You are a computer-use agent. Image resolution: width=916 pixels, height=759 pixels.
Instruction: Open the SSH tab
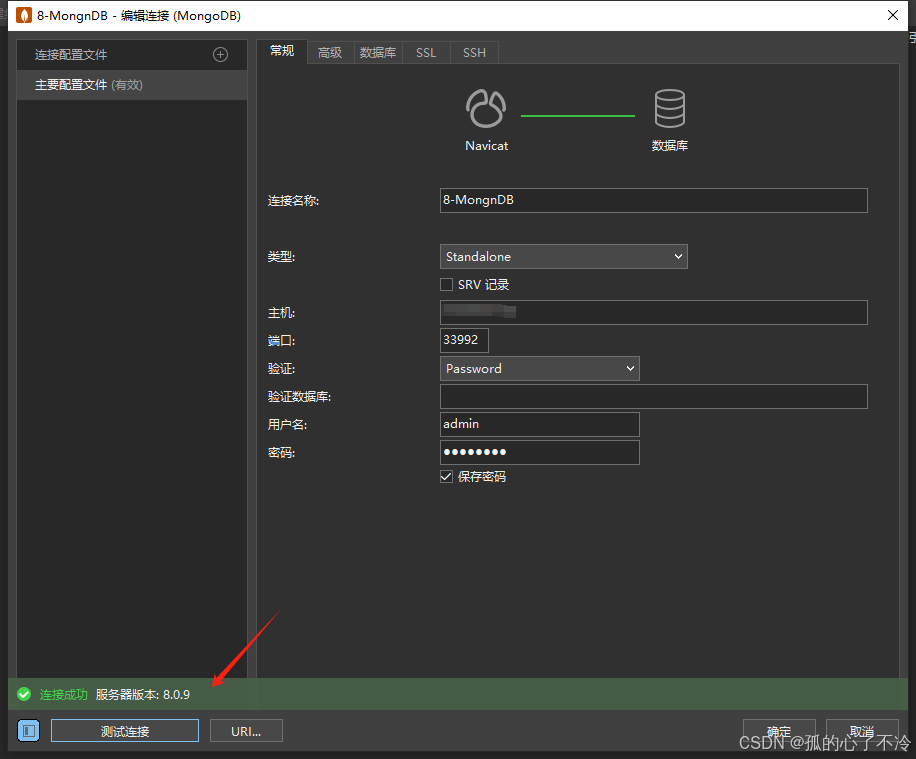474,53
